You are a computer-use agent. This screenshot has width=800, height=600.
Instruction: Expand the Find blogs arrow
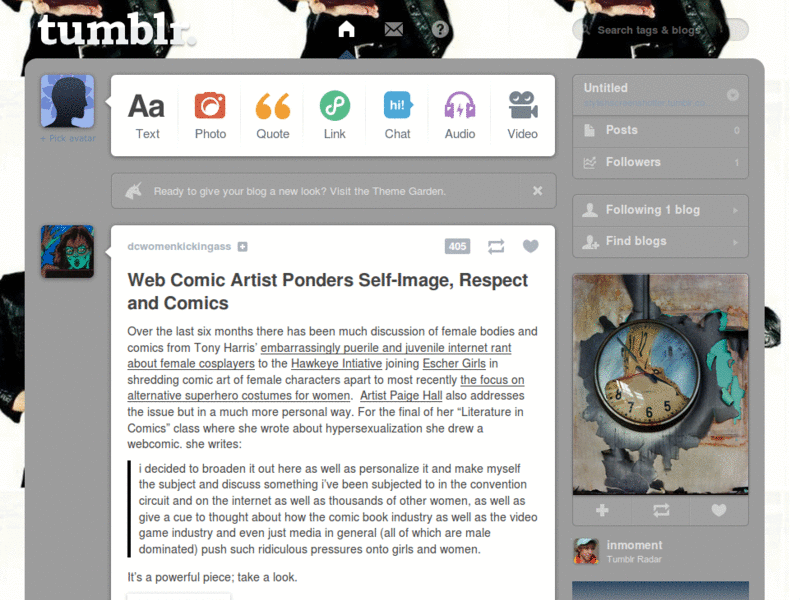click(735, 242)
